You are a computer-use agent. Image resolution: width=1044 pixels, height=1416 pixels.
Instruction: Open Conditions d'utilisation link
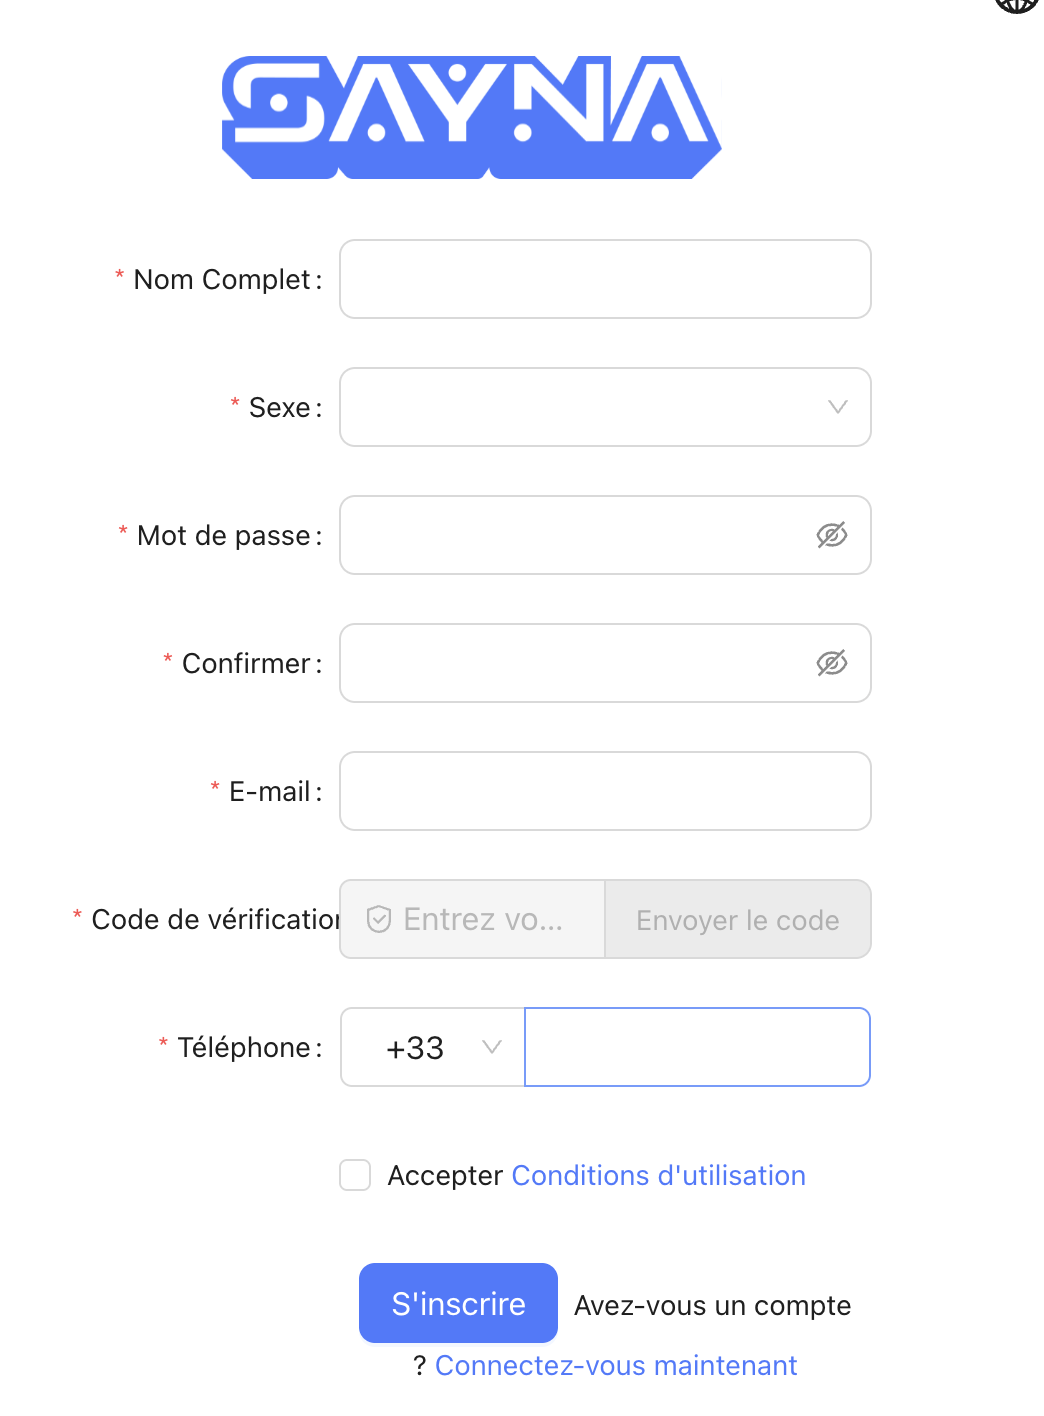(x=658, y=1175)
